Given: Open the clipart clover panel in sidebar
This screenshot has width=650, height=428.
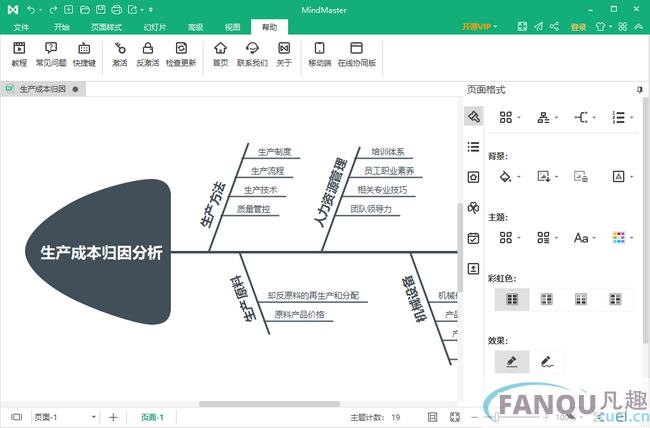Looking at the screenshot, I should coord(473,207).
